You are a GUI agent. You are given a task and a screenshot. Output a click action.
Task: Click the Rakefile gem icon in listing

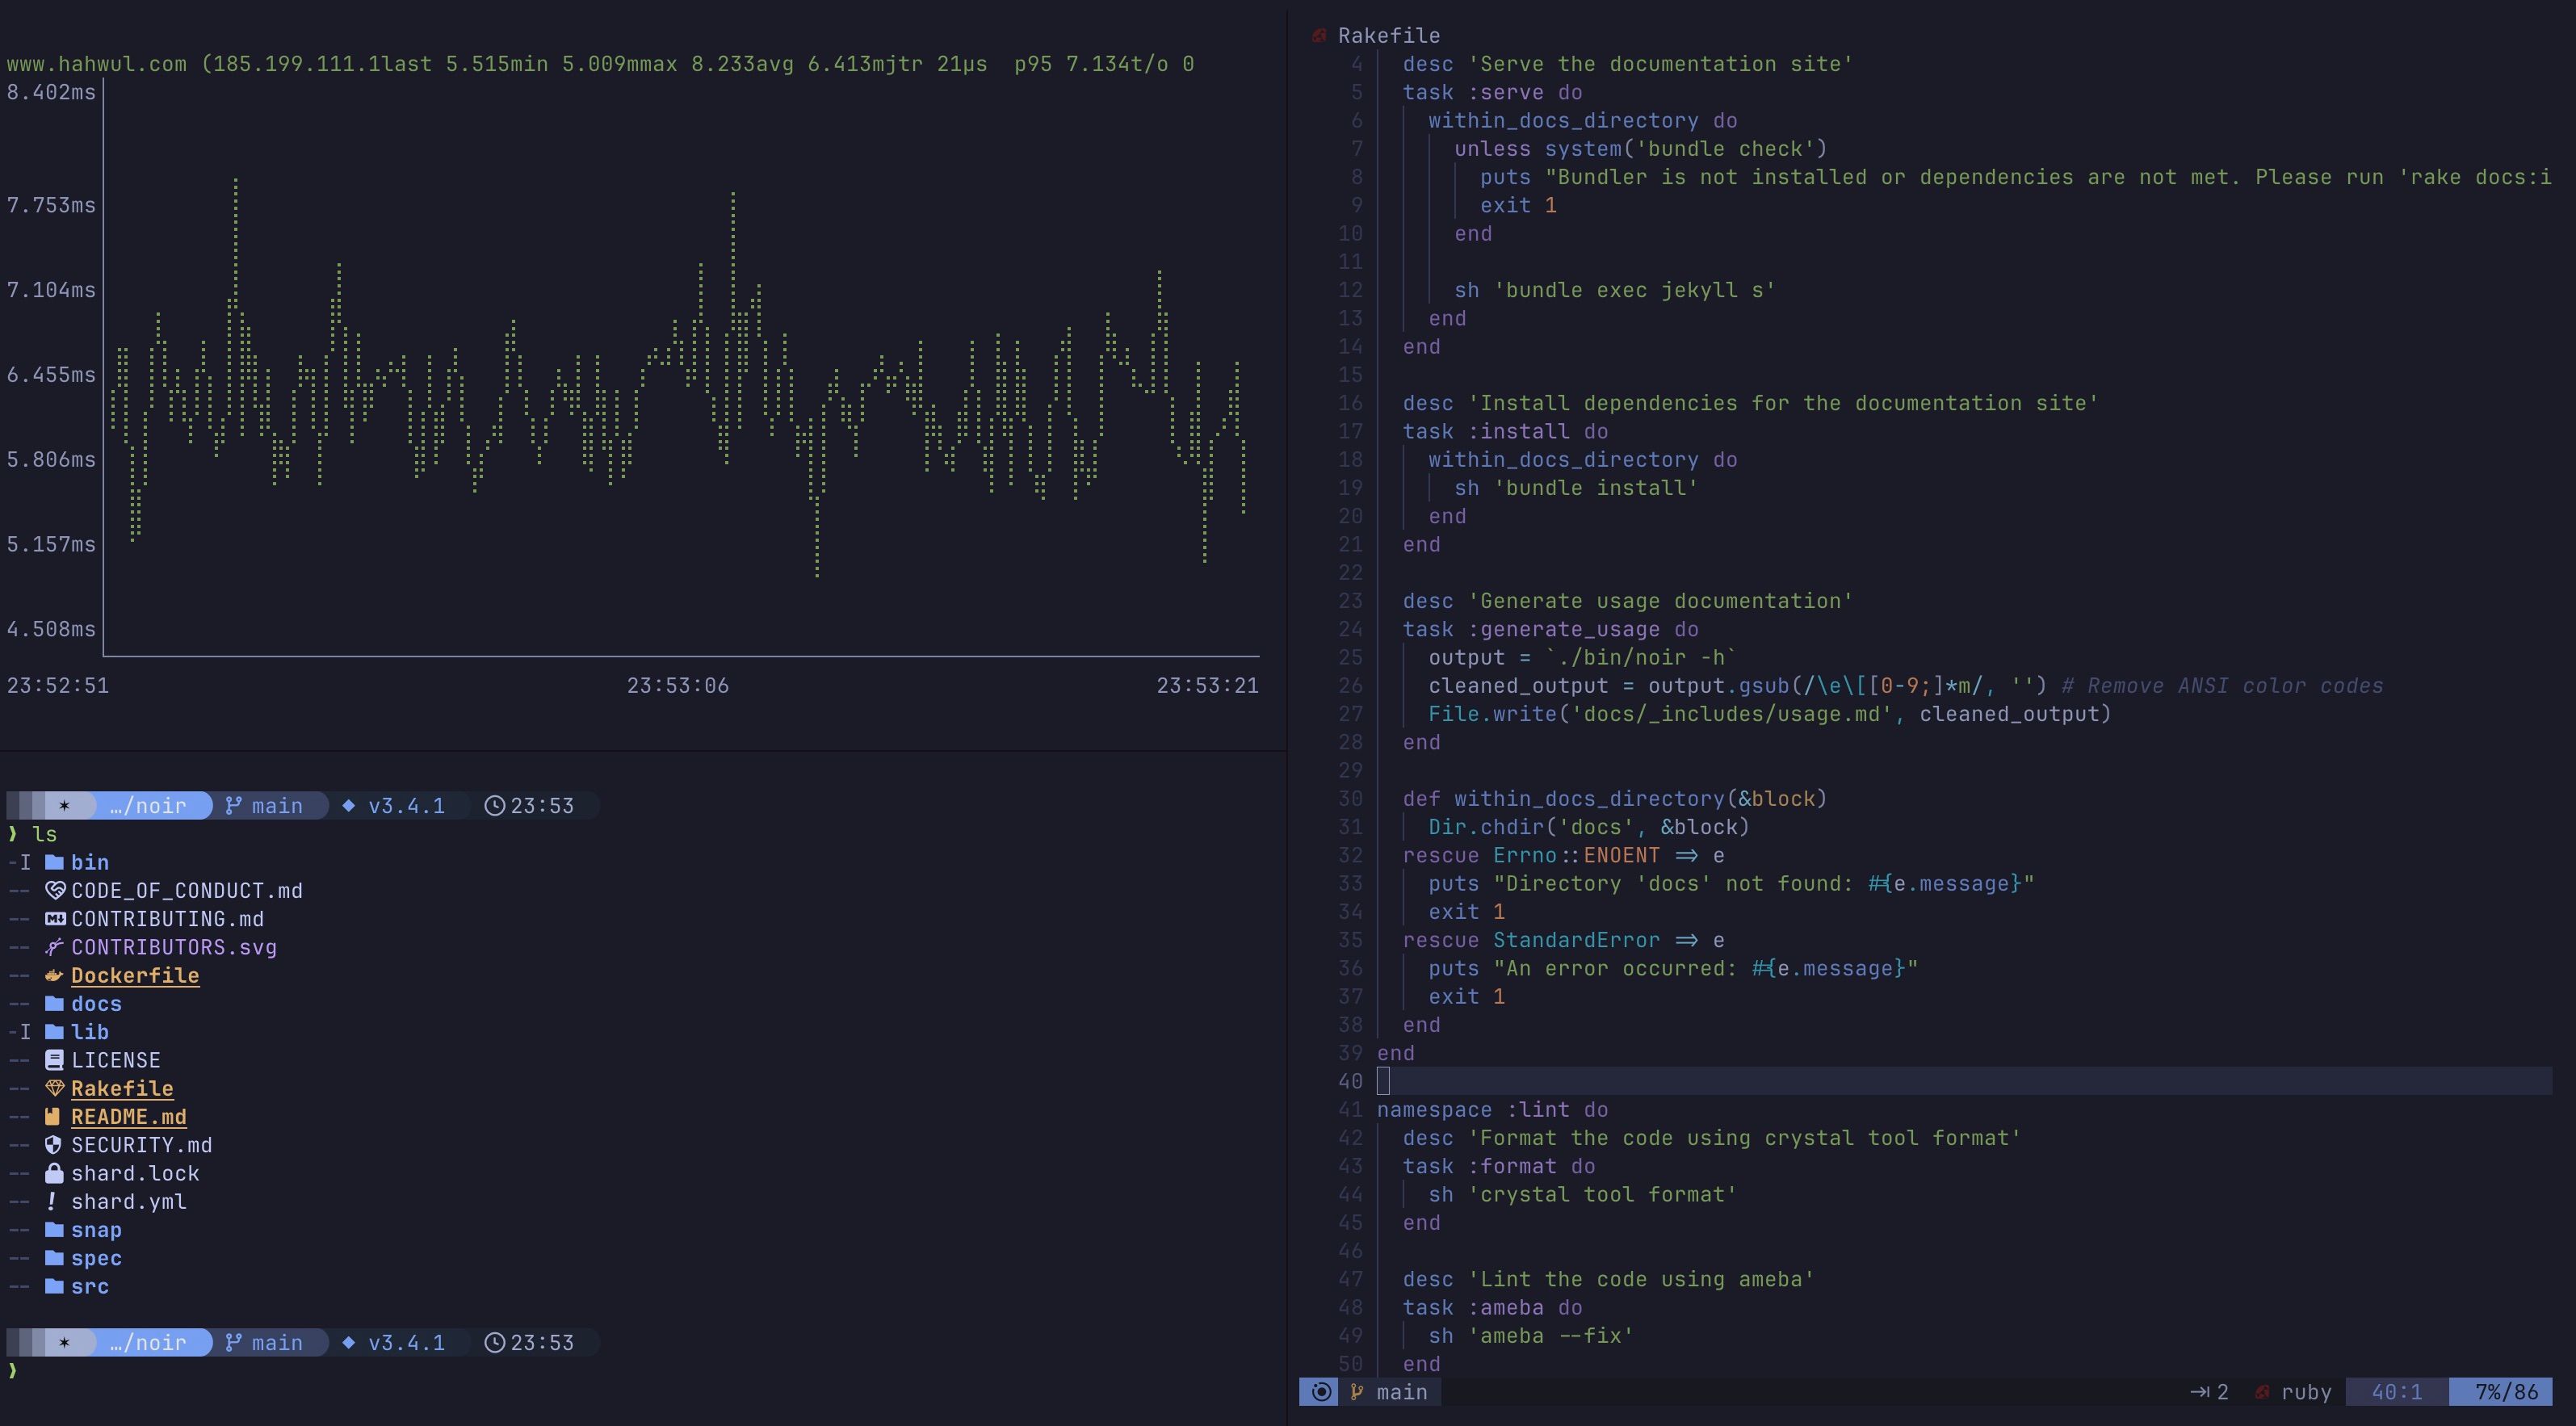(54, 1088)
